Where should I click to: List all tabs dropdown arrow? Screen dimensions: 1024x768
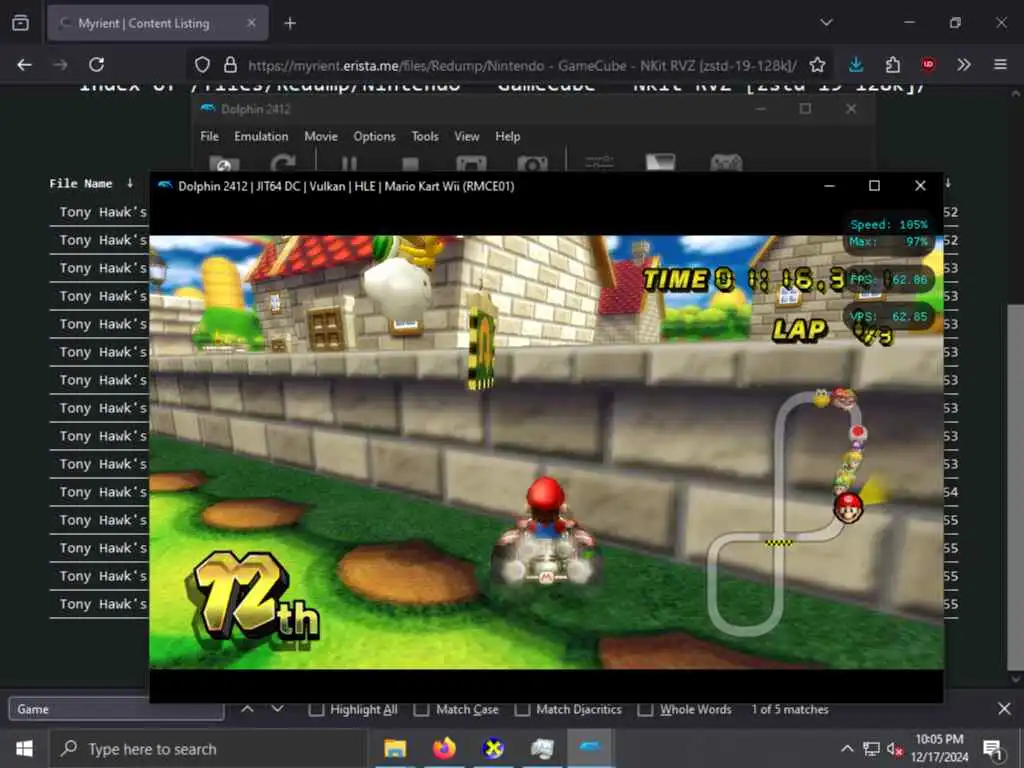(826, 23)
